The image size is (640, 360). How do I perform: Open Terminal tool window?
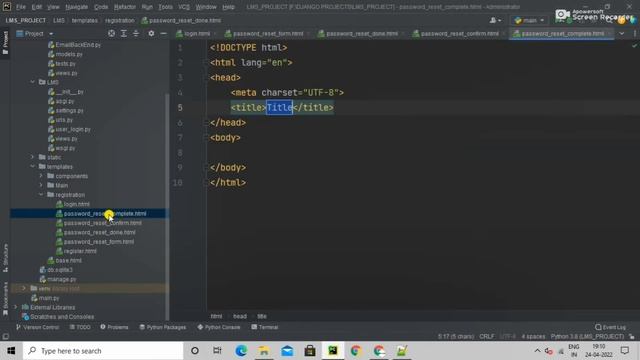pos(264,327)
